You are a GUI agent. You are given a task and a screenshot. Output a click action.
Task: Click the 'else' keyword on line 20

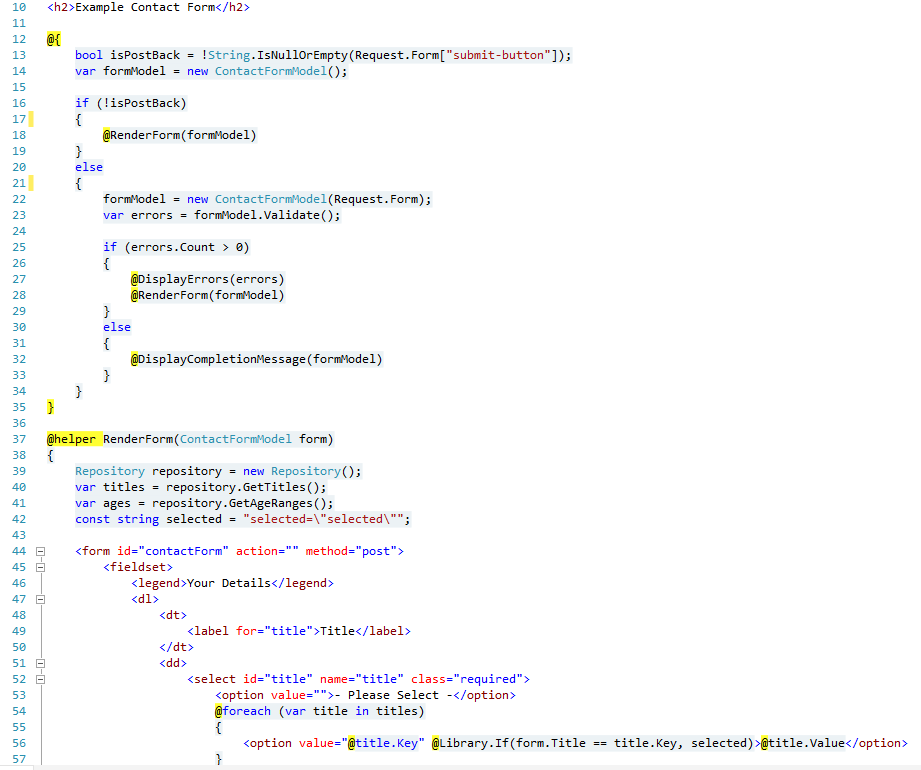[x=89, y=167]
